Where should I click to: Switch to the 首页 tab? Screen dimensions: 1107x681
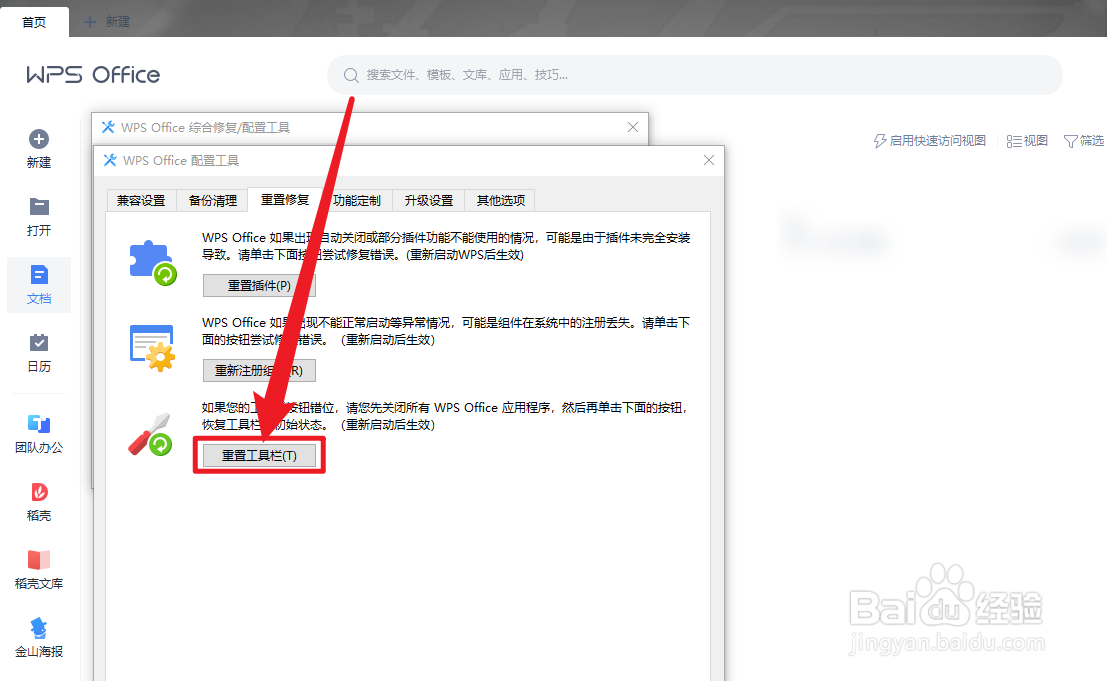pos(34,22)
